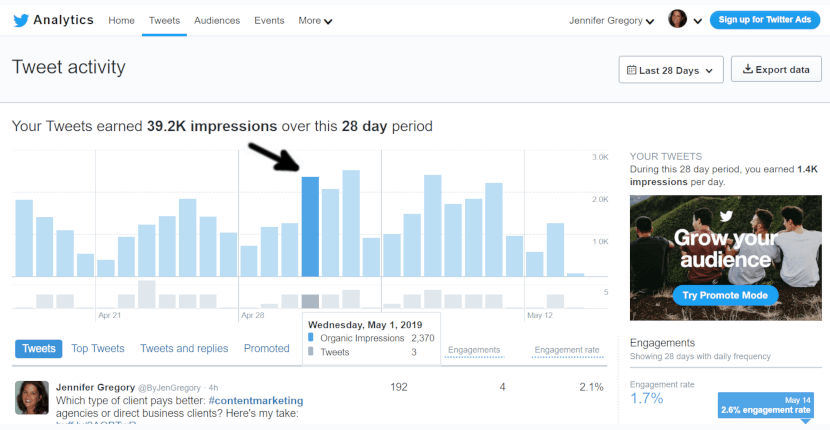The height and width of the screenshot is (430, 830).
Task: Click the Twitter bird logo
Action: click(21, 21)
